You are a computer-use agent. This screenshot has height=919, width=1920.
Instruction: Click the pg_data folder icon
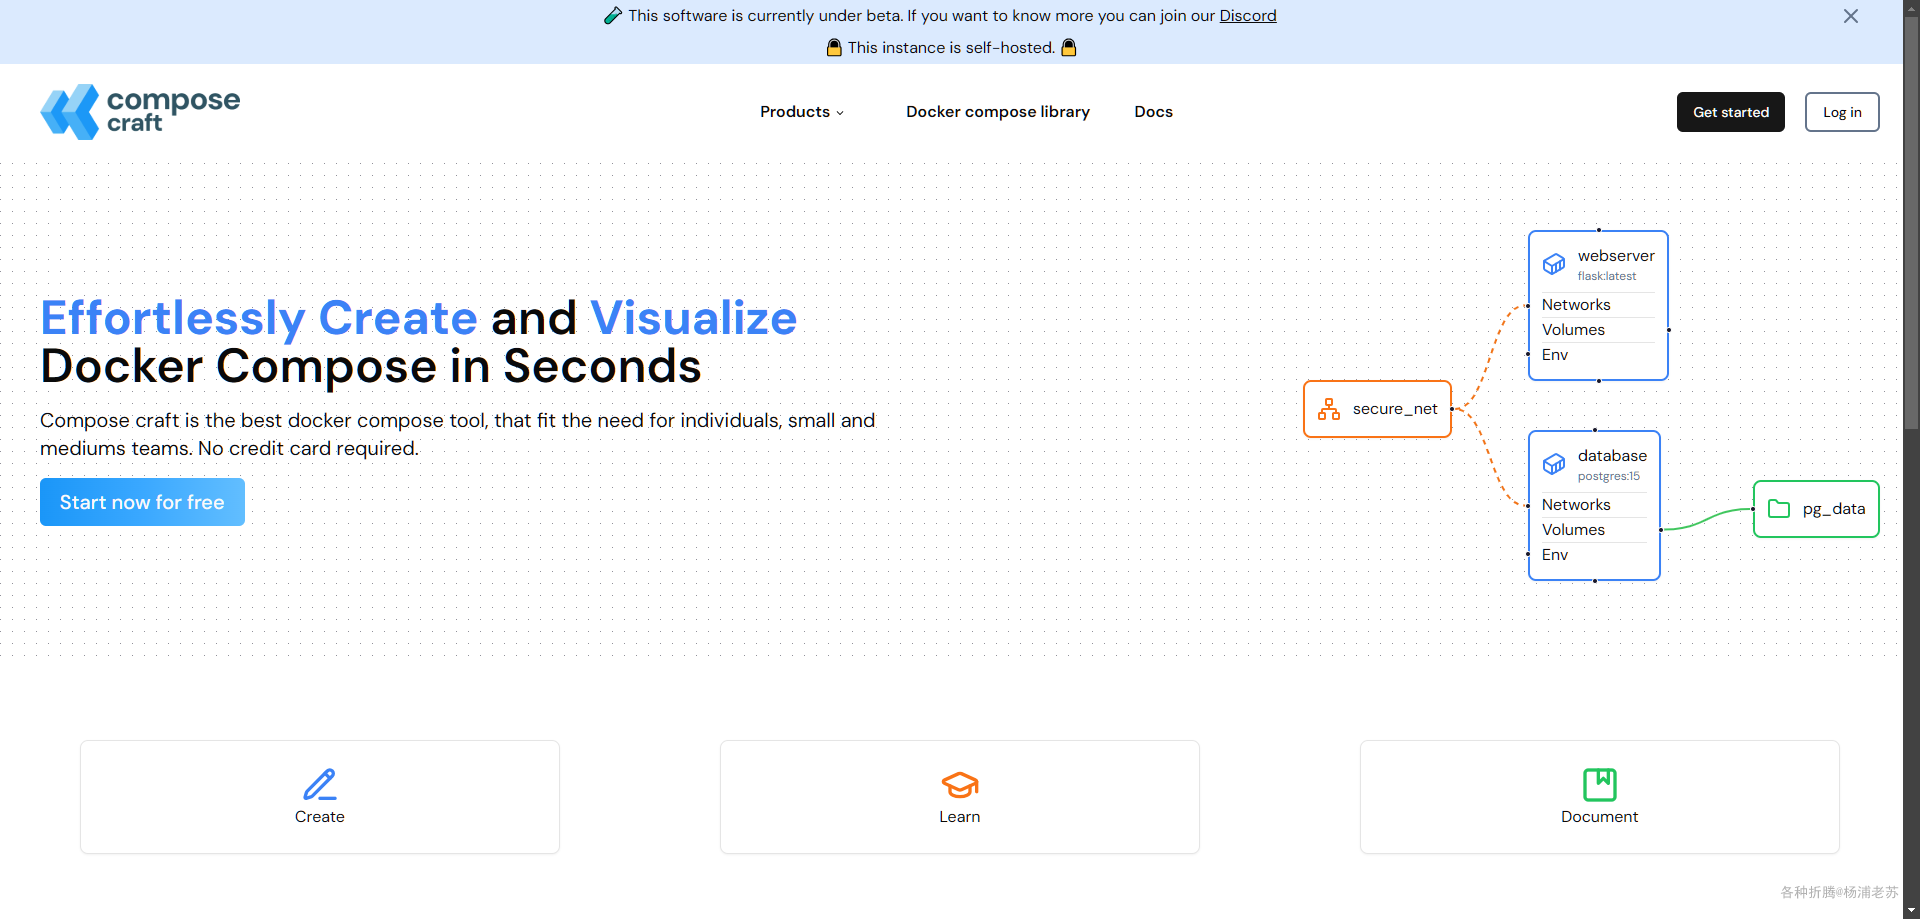tap(1779, 509)
